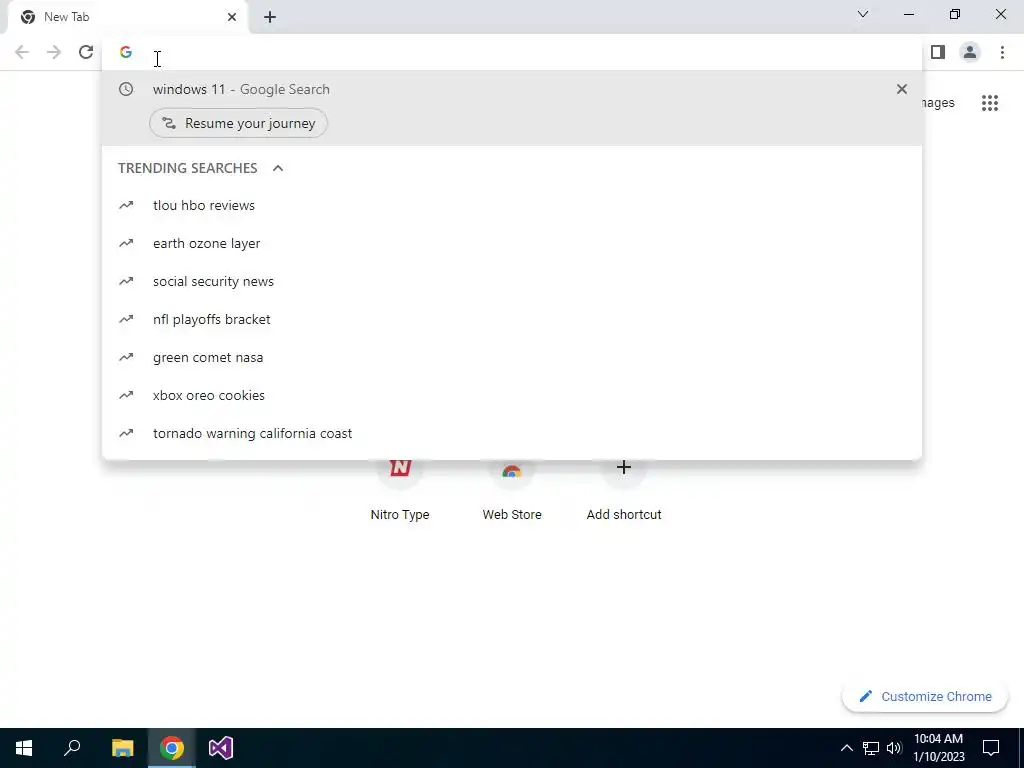The image size is (1024, 768).
Task: Open Windows taskbar search
Action: [x=72, y=748]
